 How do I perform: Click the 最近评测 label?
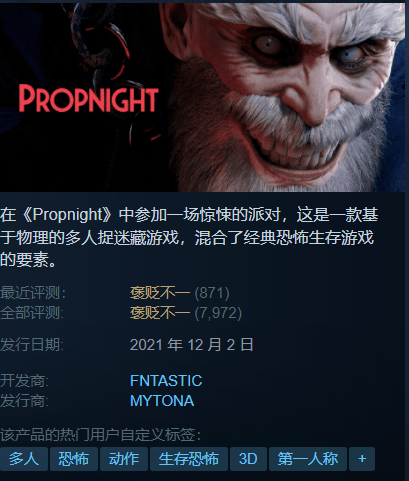coord(33,293)
